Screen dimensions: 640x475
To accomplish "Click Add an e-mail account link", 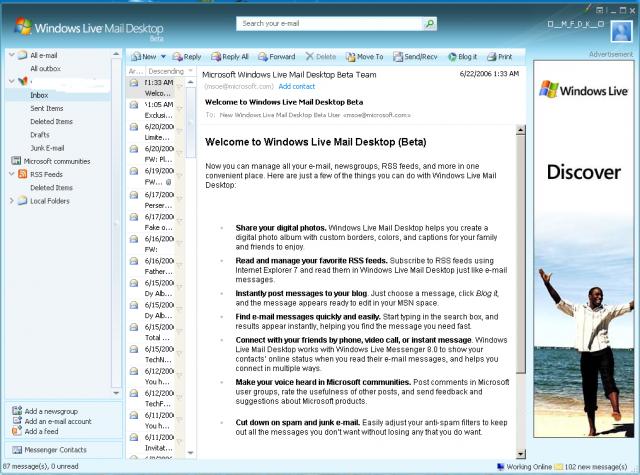I will click(58, 421).
